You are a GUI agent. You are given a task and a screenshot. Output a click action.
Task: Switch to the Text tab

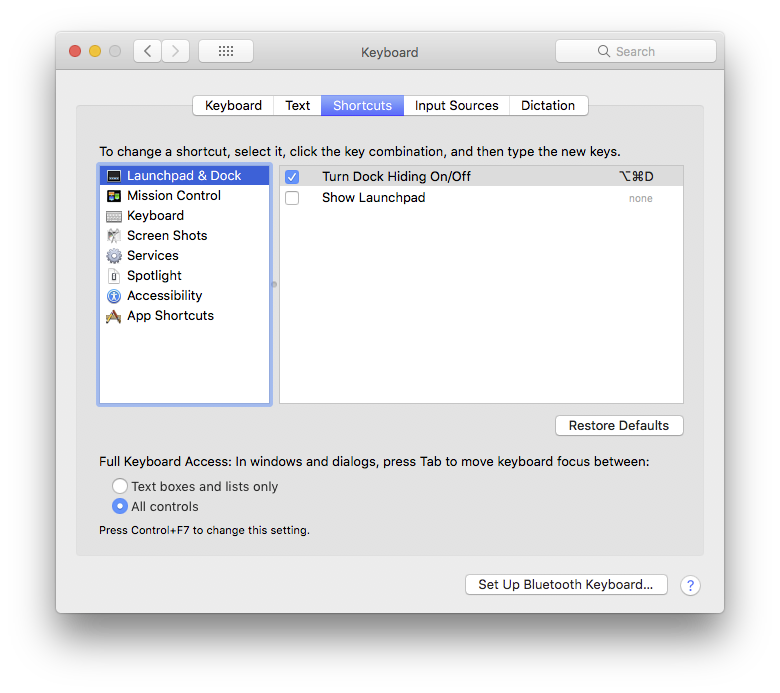tap(297, 105)
